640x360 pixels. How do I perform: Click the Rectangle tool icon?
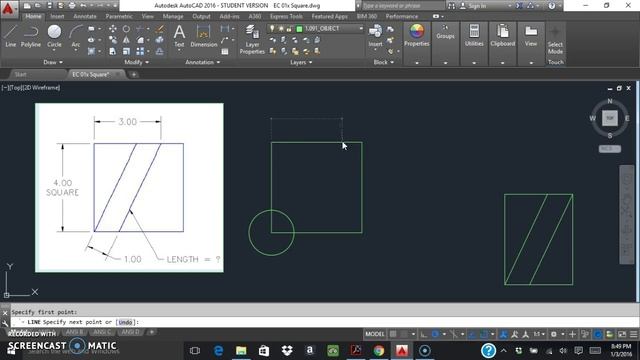tap(91, 29)
